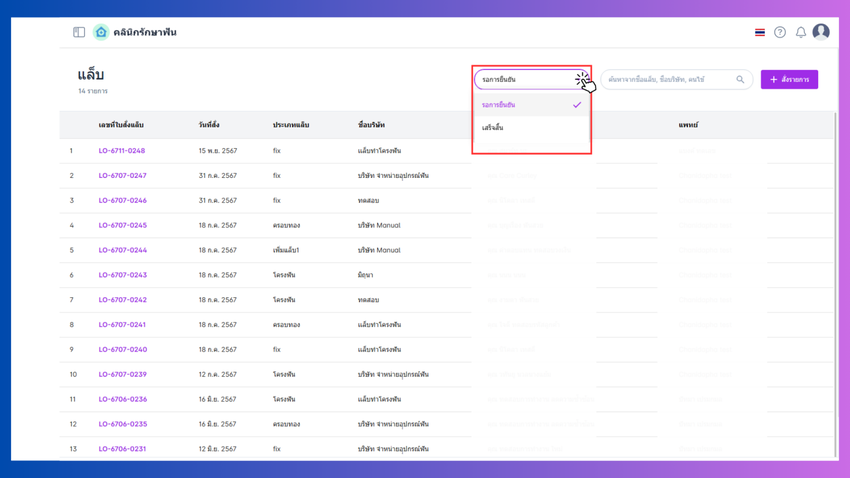Viewport: 850px width, 478px height.
Task: Open lab order LO-6707-0244
Action: (123, 250)
